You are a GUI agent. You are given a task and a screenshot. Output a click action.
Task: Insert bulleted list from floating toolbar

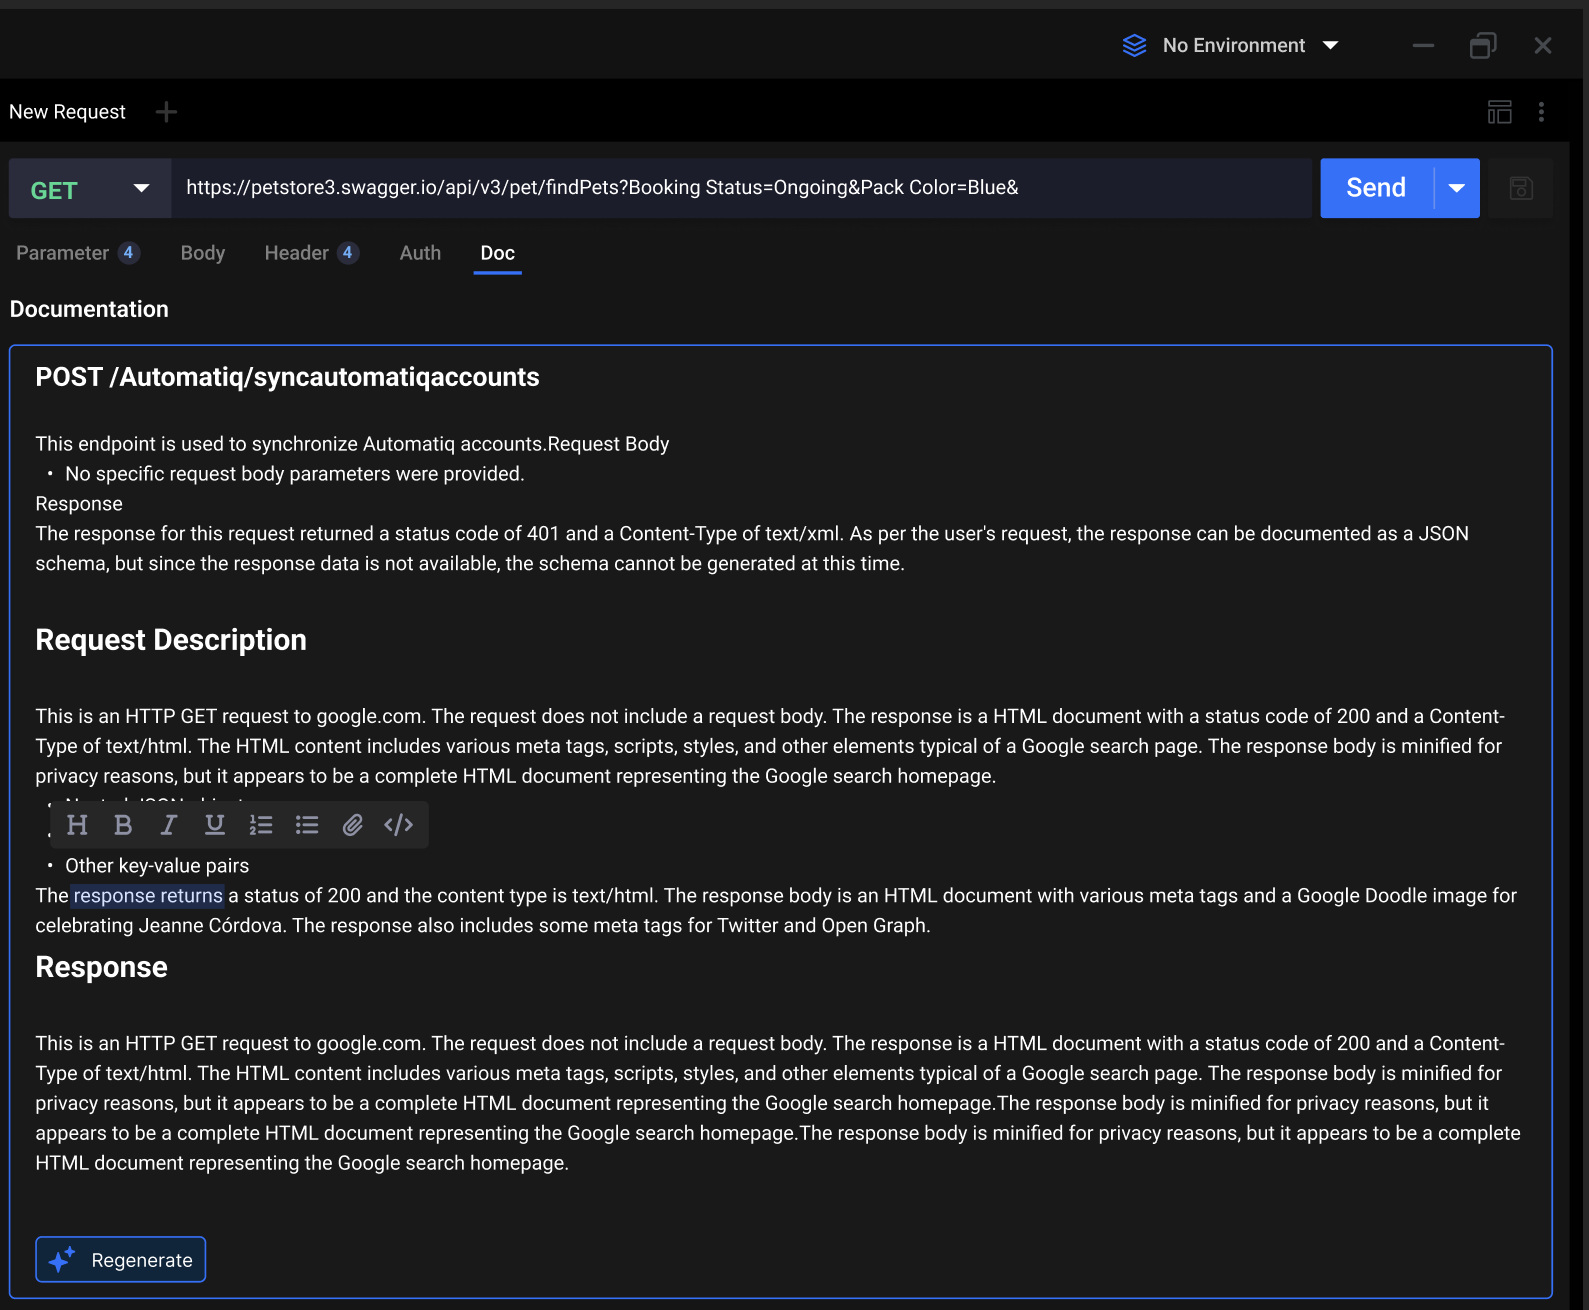(x=307, y=825)
